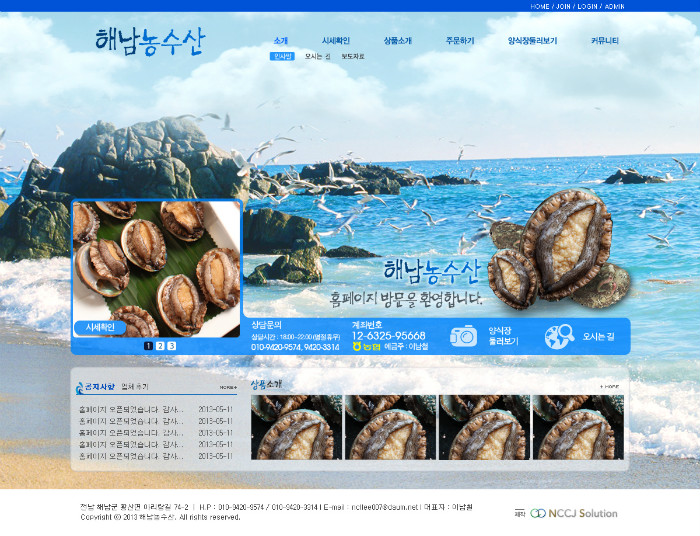700x536 pixels.
Task: Click the JOIN link in the top bar
Action: (x=564, y=6)
